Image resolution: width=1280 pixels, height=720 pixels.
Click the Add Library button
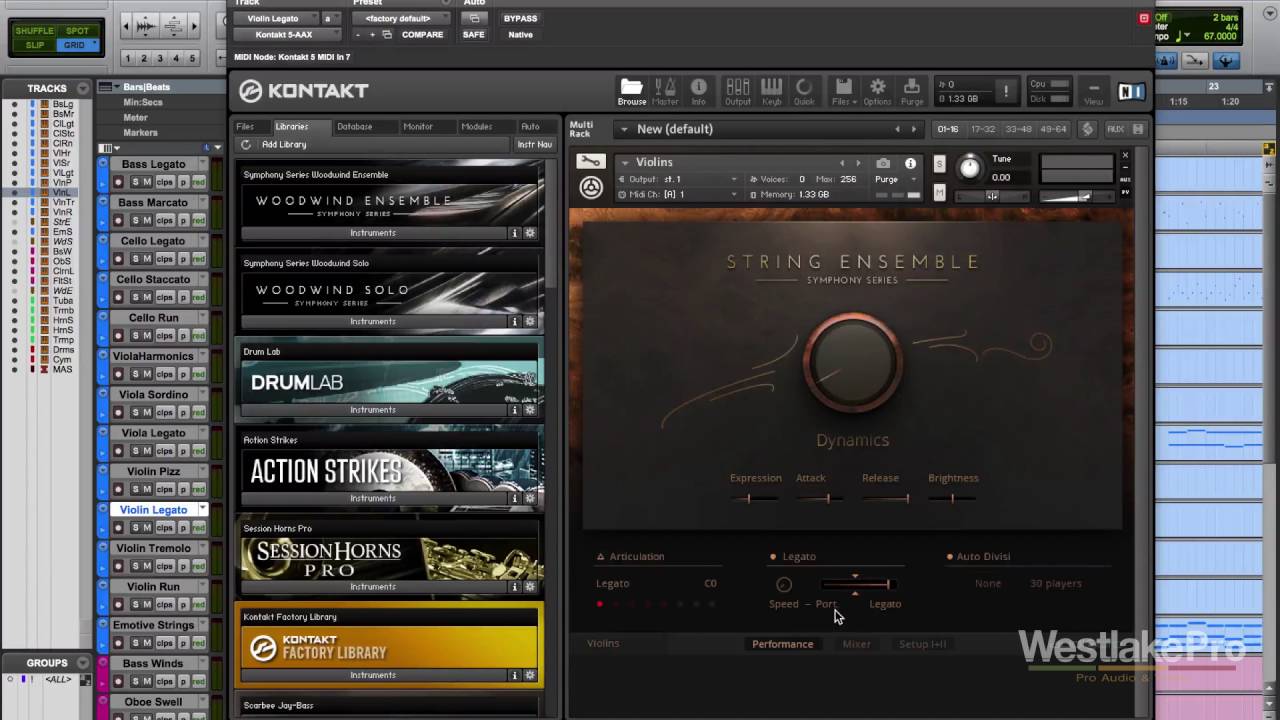[x=284, y=144]
